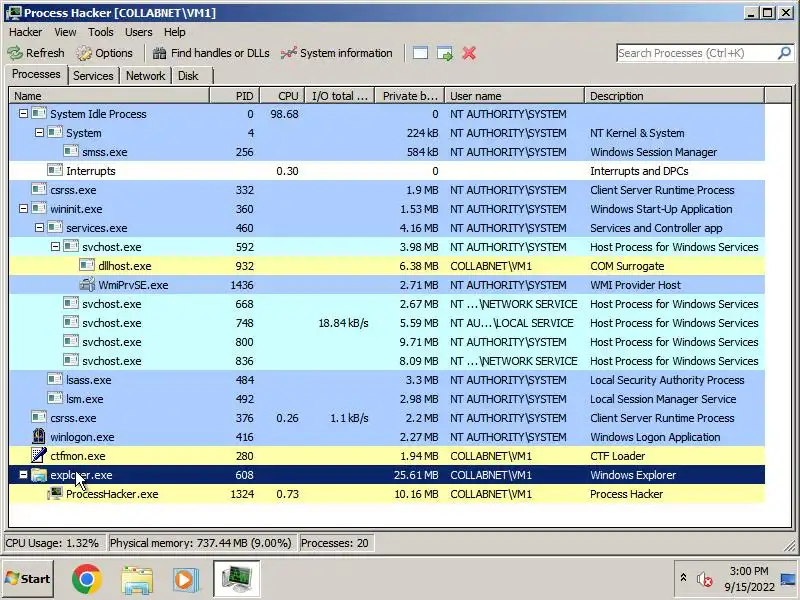Sort by the User name column header
Image resolution: width=800 pixels, height=600 pixels.
(x=514, y=95)
